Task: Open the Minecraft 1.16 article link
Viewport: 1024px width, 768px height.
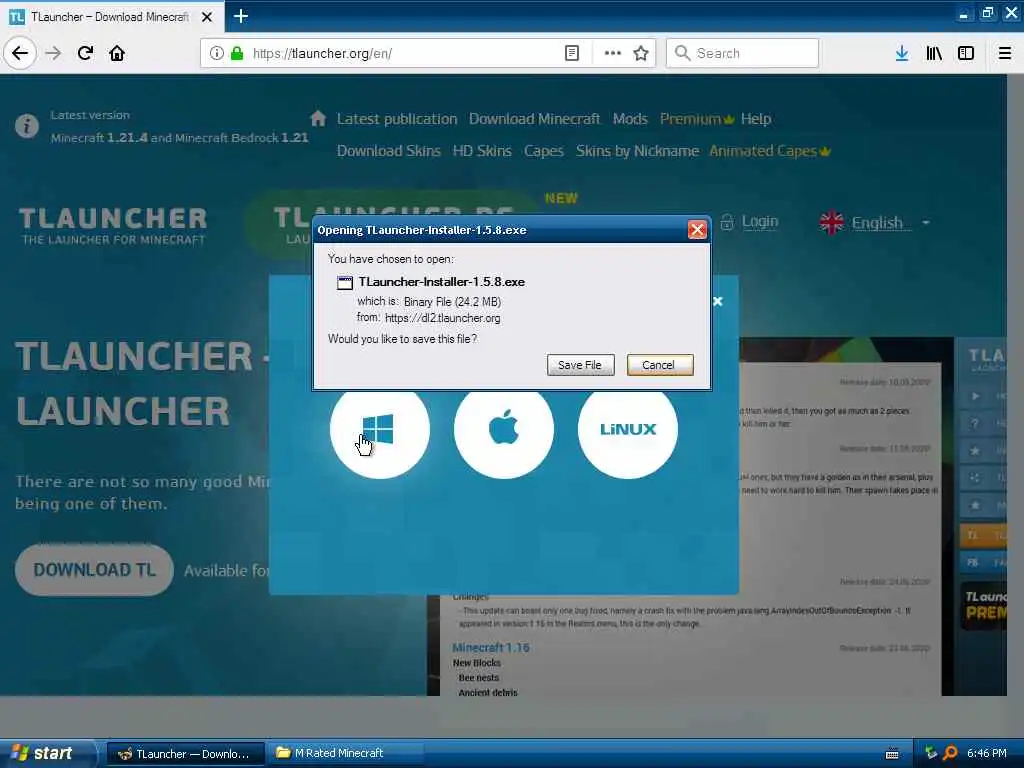Action: point(490,647)
